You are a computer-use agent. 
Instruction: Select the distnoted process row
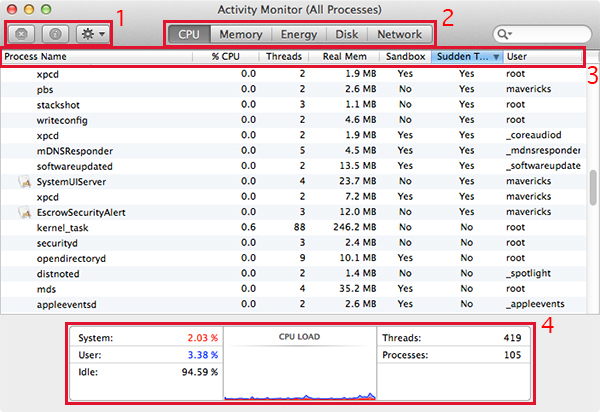point(293,274)
